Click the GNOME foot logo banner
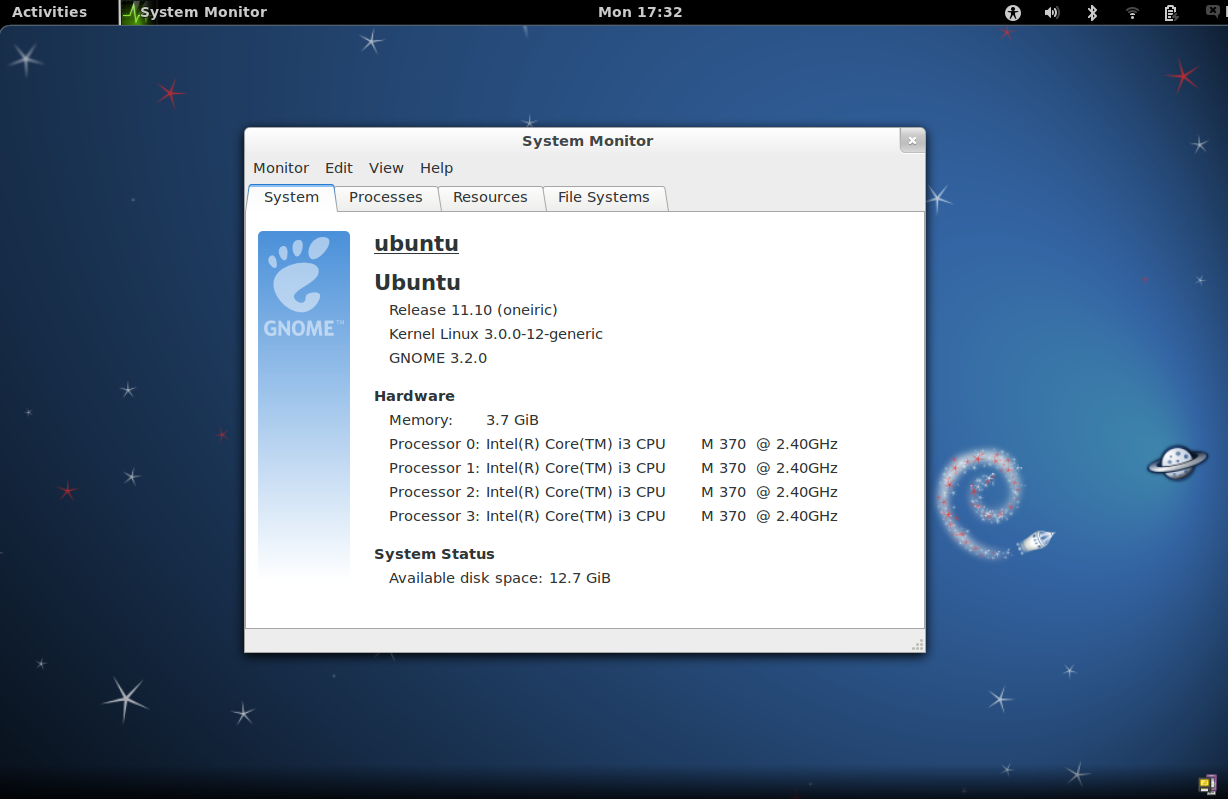The image size is (1228, 799). (304, 404)
